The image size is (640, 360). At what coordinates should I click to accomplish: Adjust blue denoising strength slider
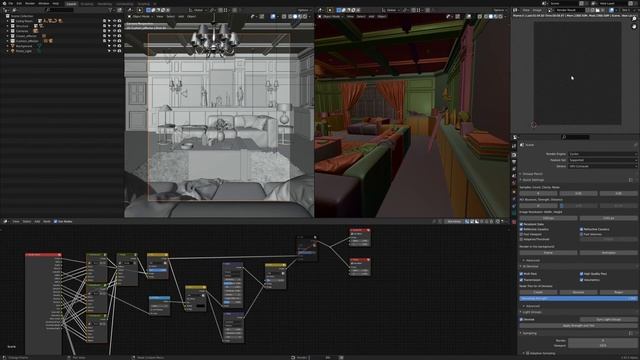click(578, 299)
